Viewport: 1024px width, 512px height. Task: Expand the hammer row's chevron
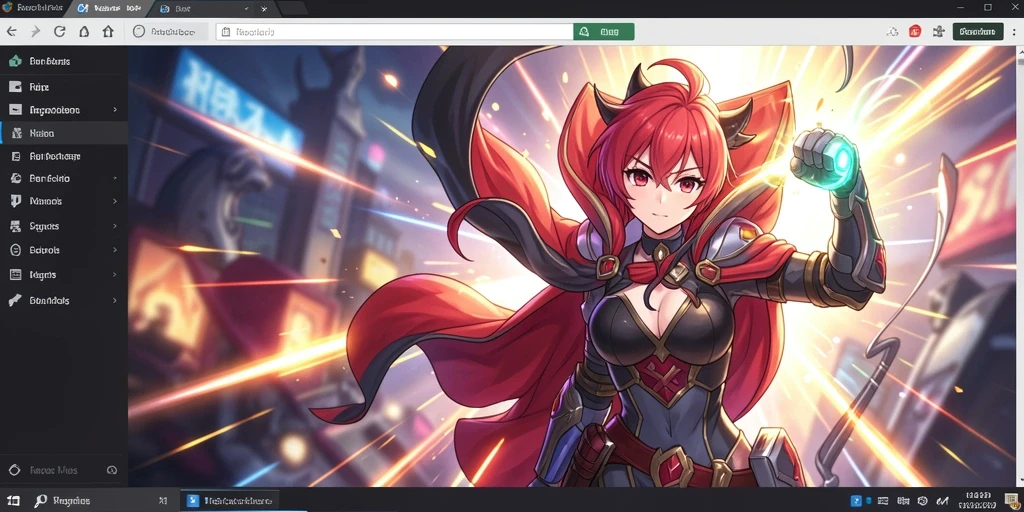(x=115, y=300)
